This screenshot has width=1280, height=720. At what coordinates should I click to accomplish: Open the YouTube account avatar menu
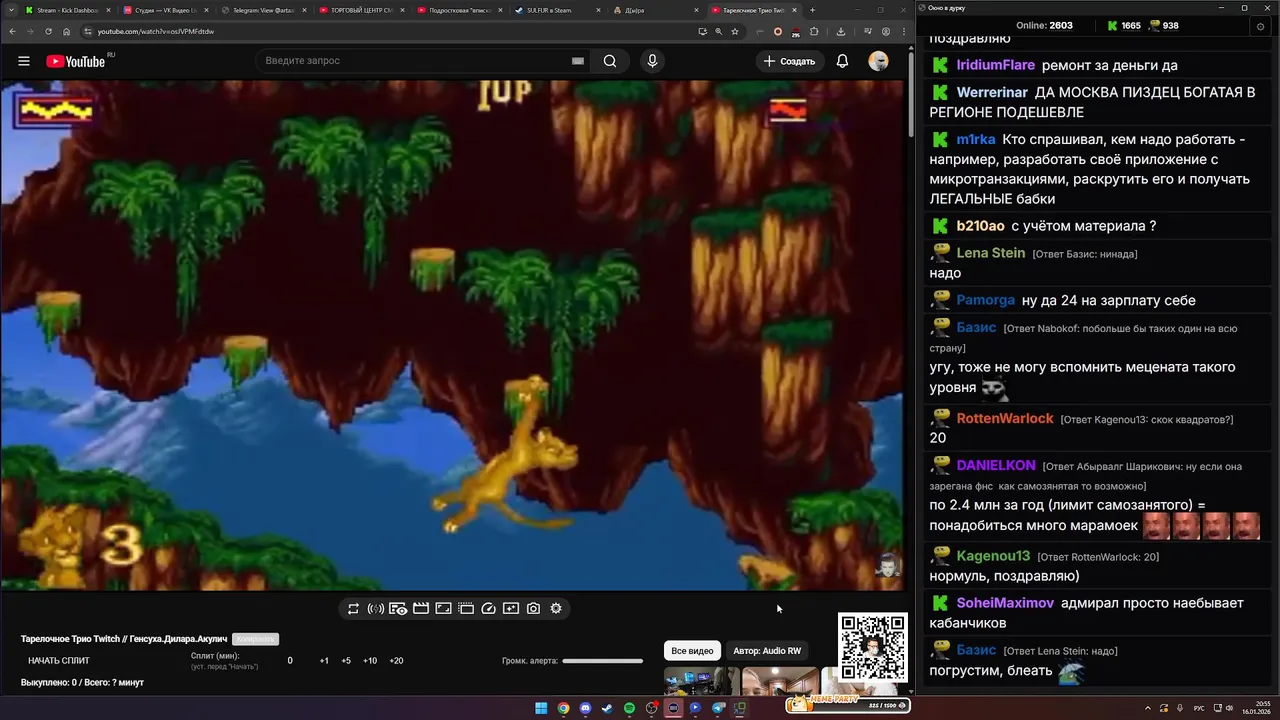[878, 61]
